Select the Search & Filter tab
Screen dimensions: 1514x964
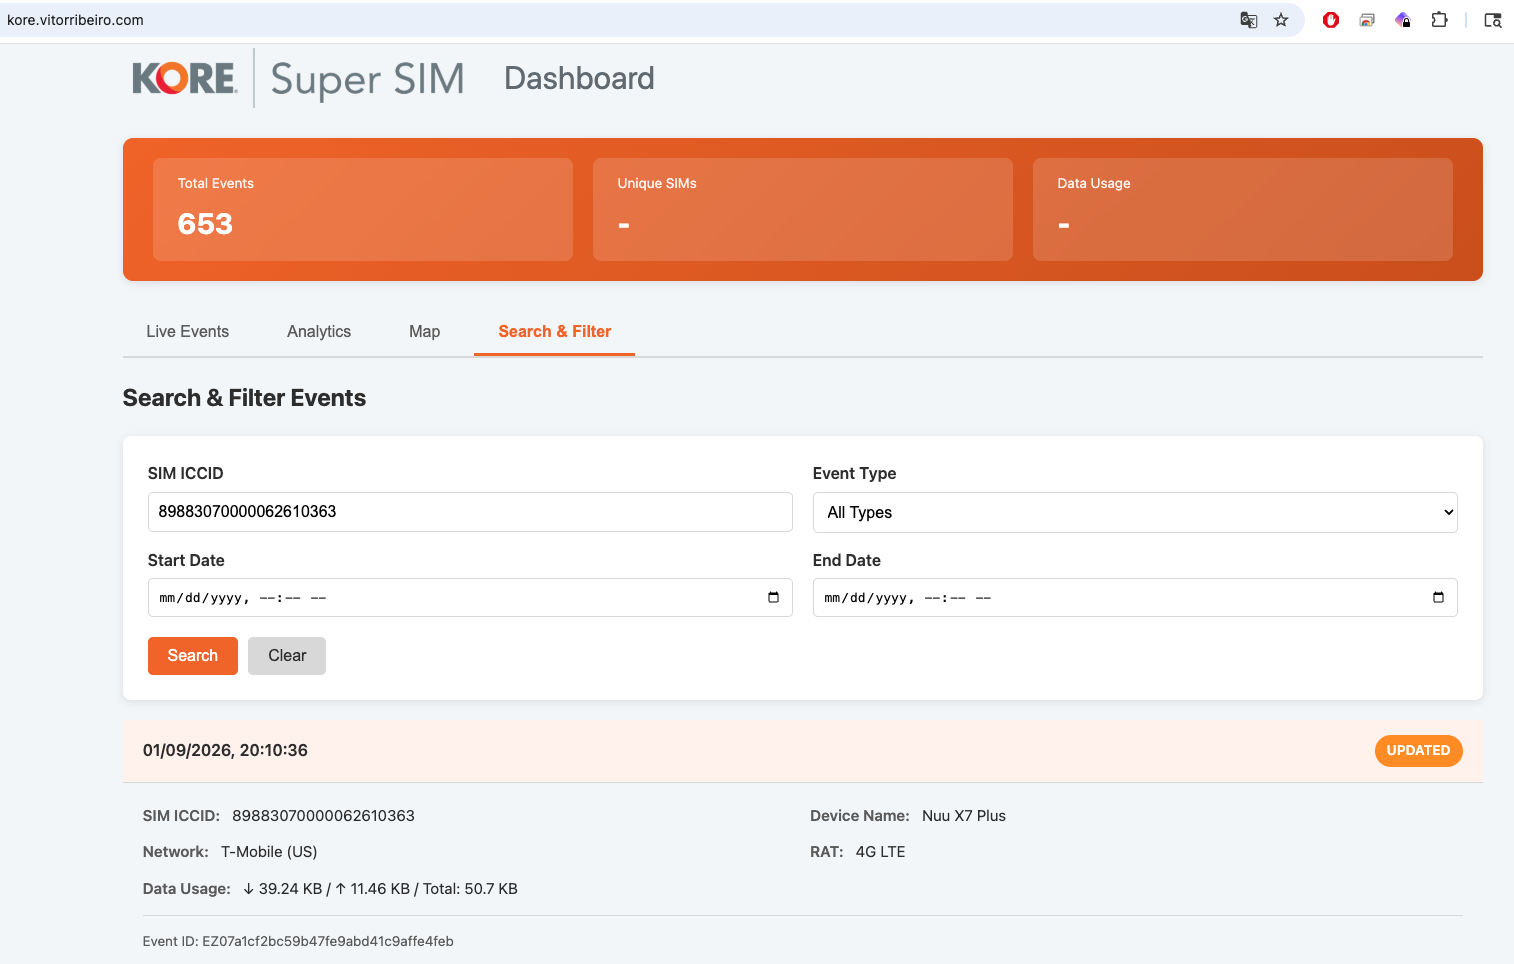coord(554,331)
